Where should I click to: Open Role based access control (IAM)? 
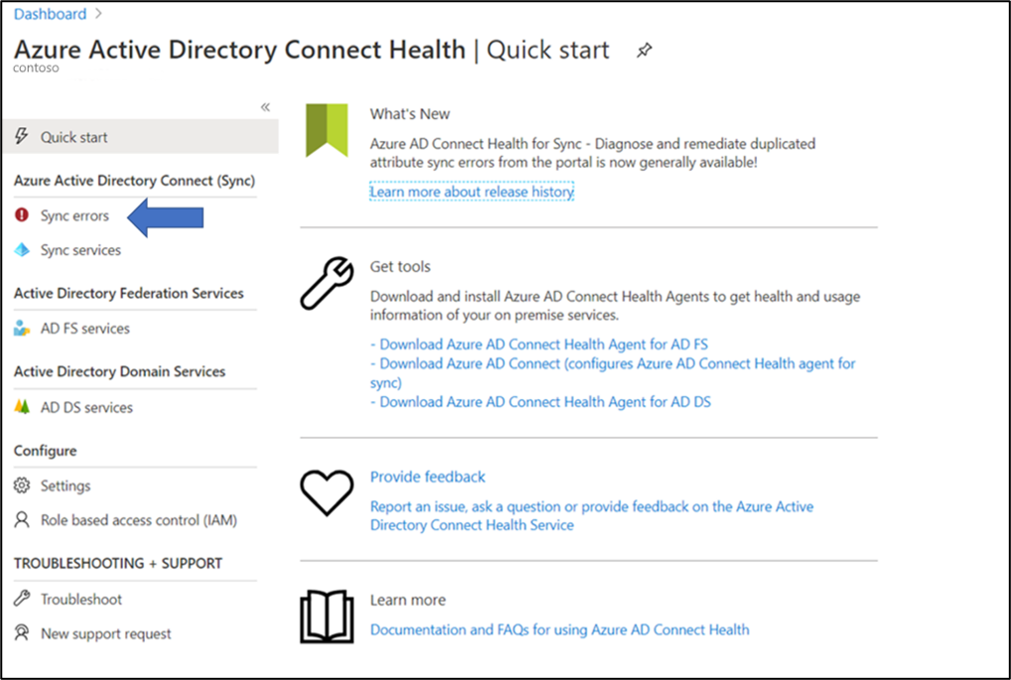(x=139, y=520)
